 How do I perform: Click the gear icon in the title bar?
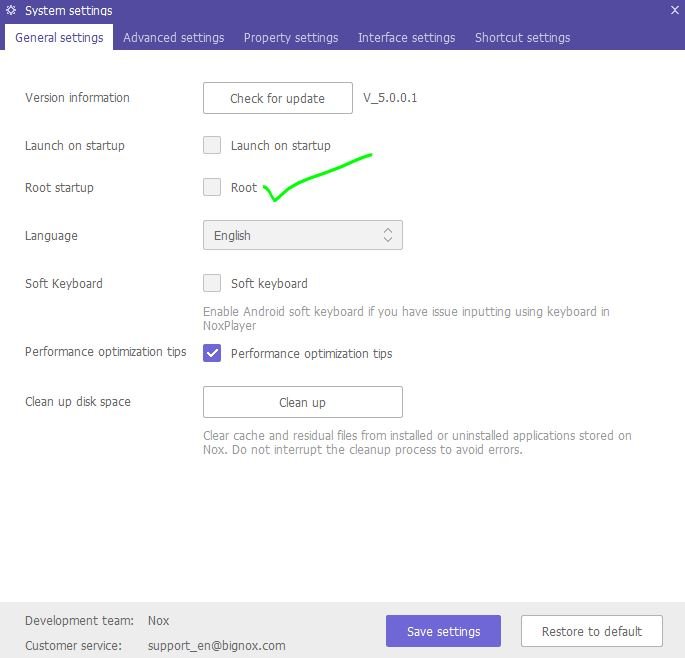point(11,10)
